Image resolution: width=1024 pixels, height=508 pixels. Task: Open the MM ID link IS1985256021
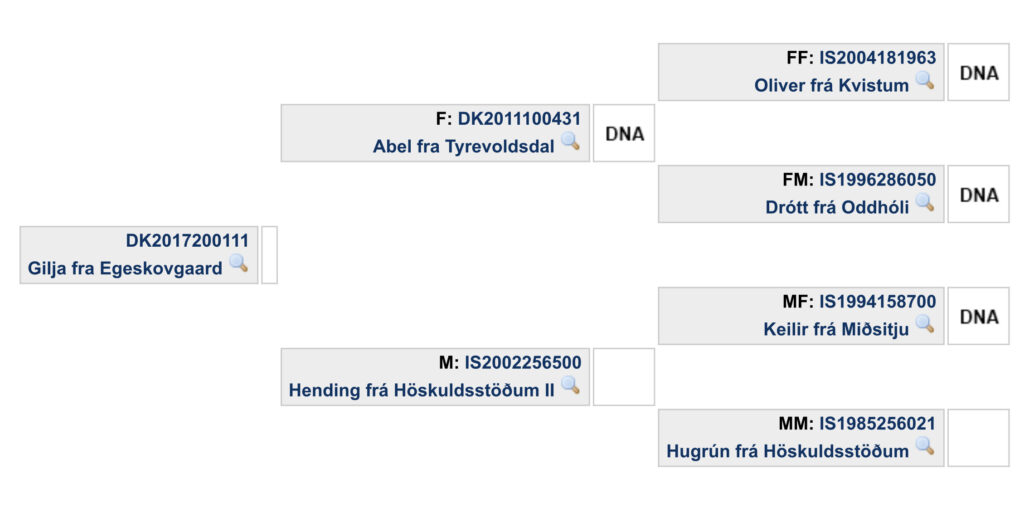[878, 424]
